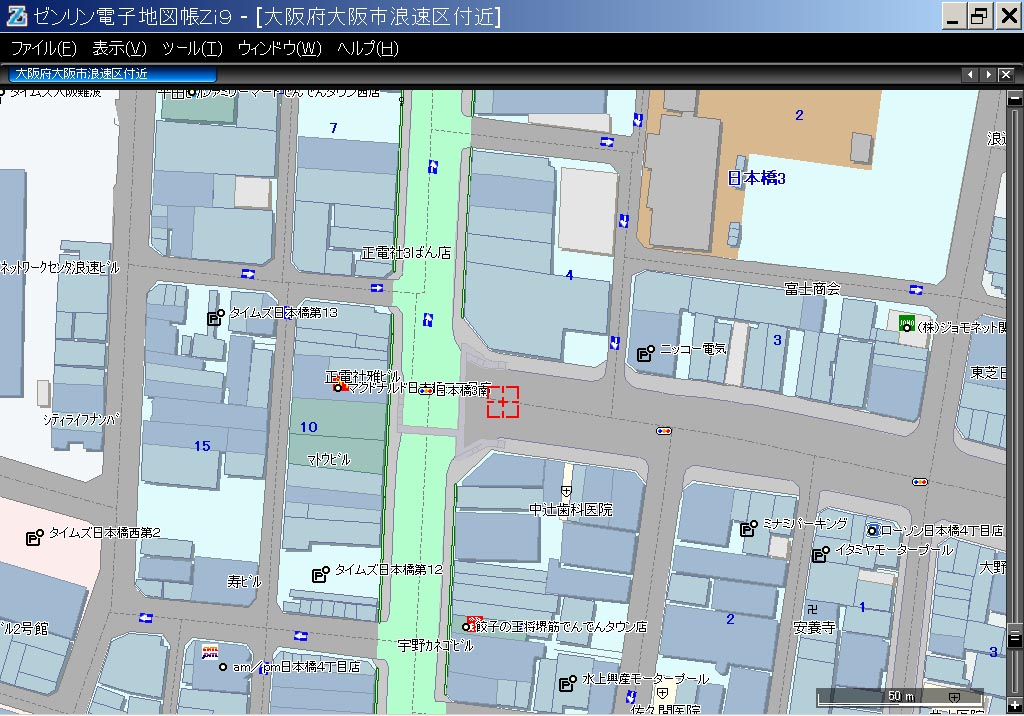Click the 東芝 label at right edge

coord(987,372)
